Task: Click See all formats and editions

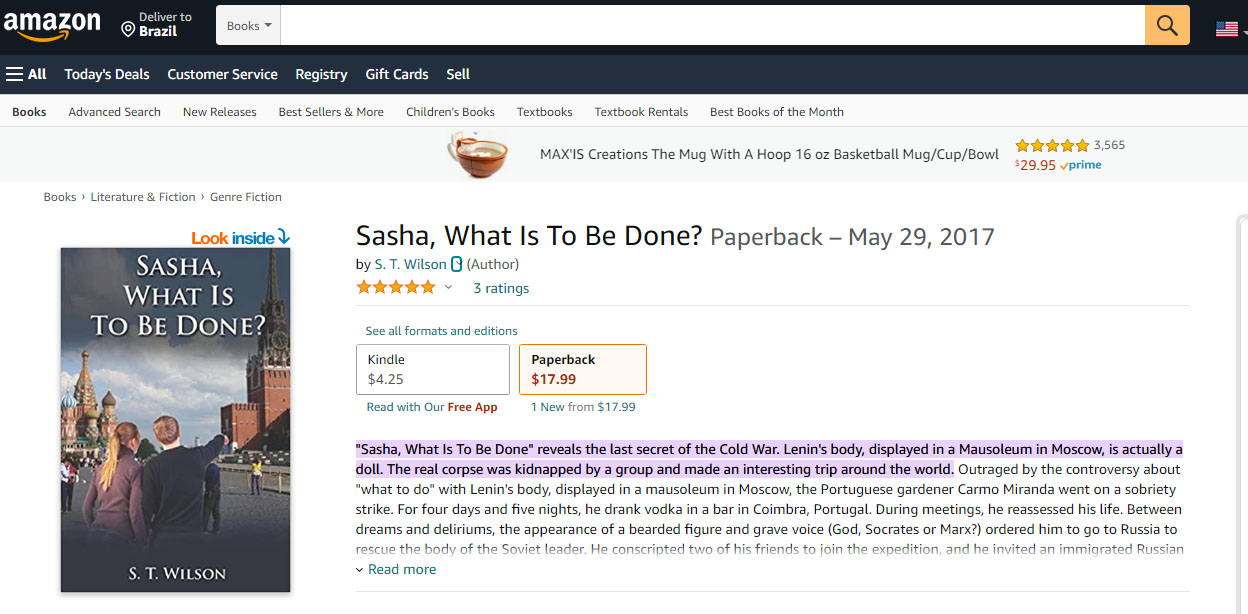Action: 441,331
